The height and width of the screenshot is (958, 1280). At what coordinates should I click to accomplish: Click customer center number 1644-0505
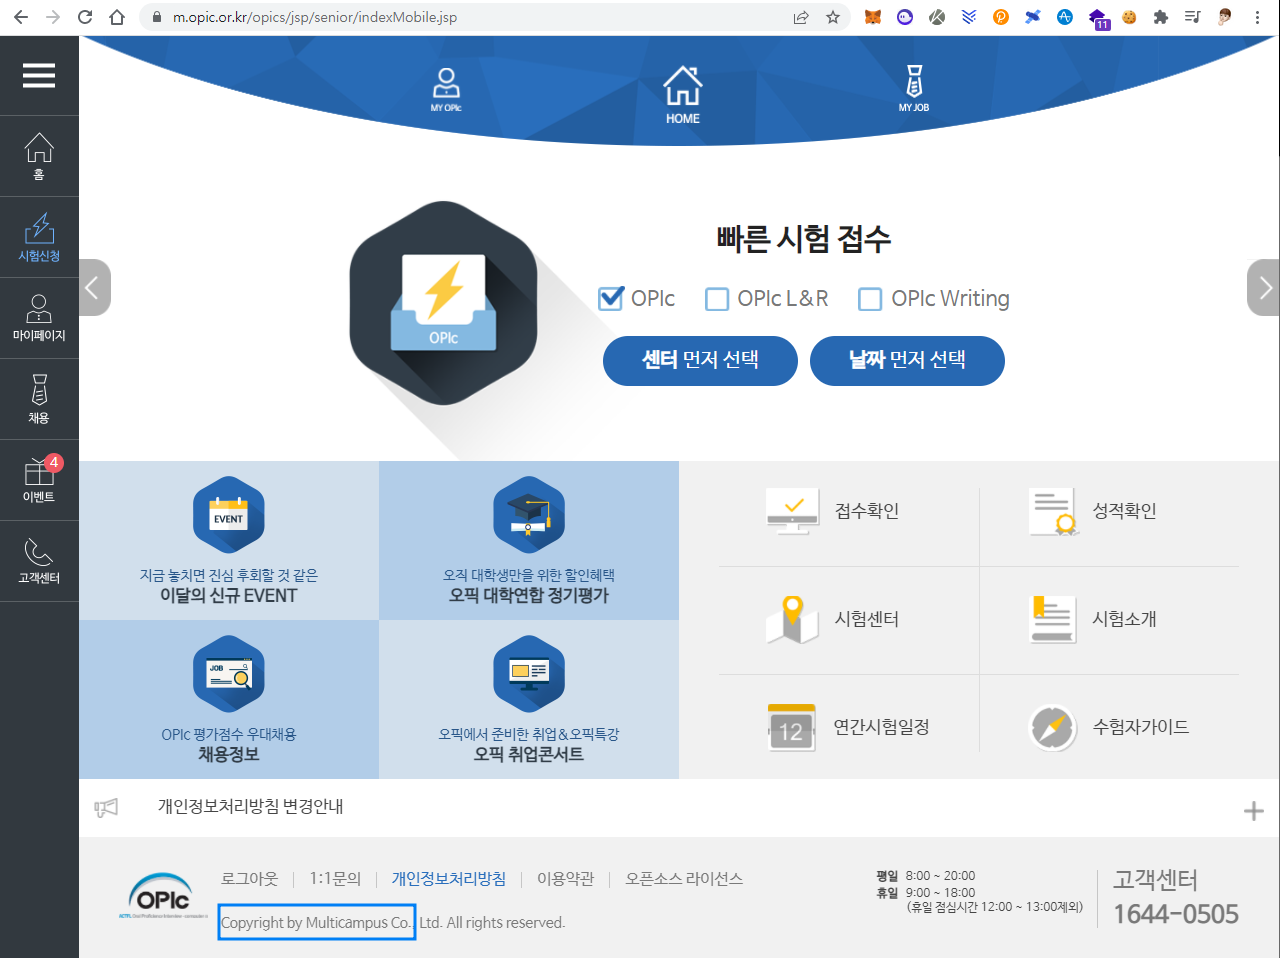(1176, 914)
